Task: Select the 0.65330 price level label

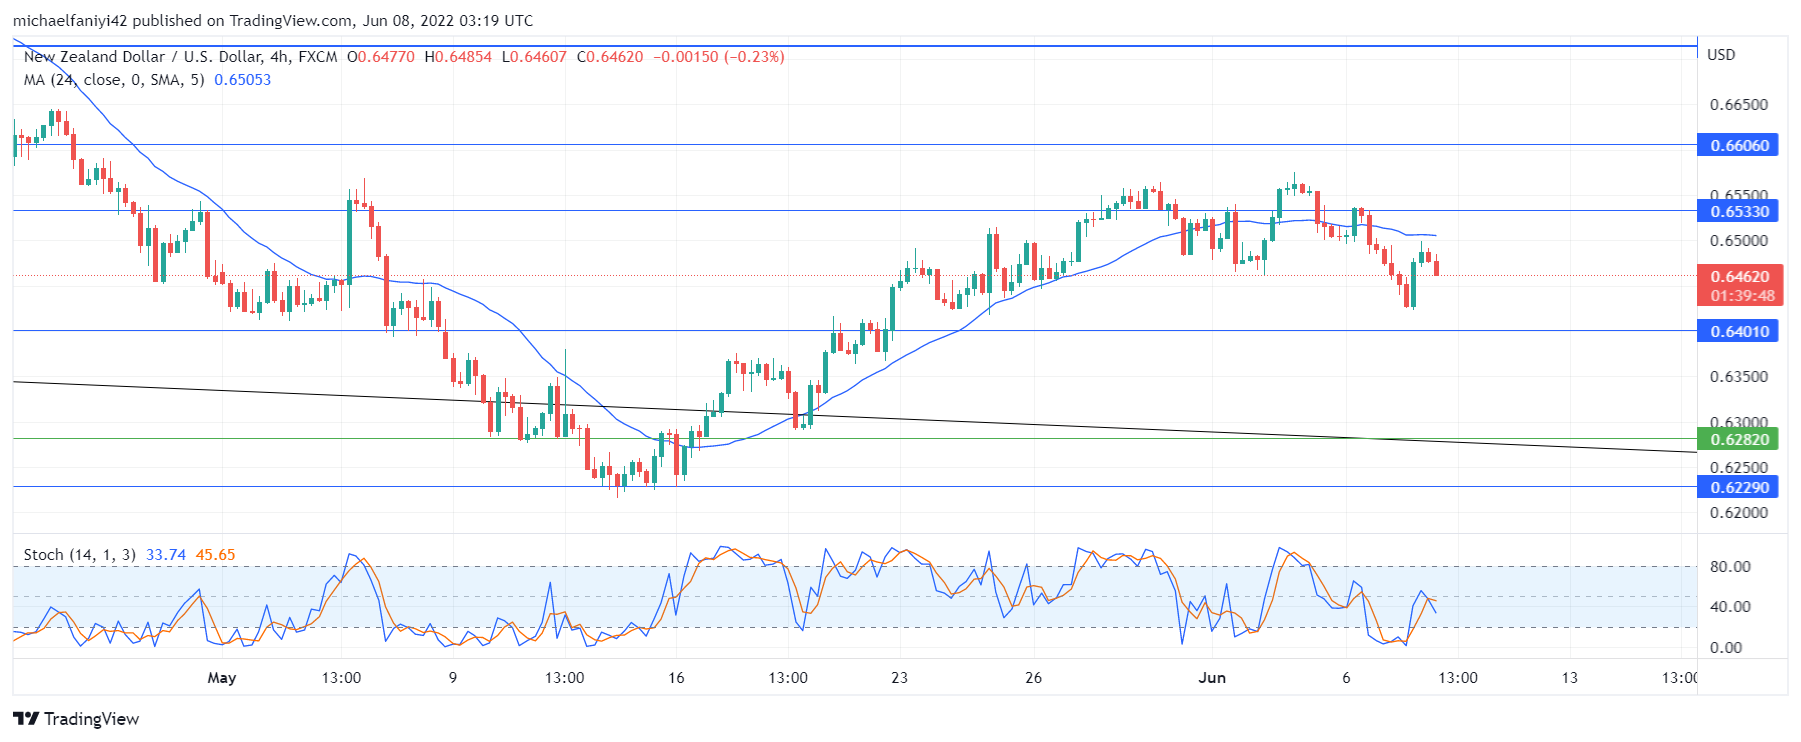Action: (1738, 211)
